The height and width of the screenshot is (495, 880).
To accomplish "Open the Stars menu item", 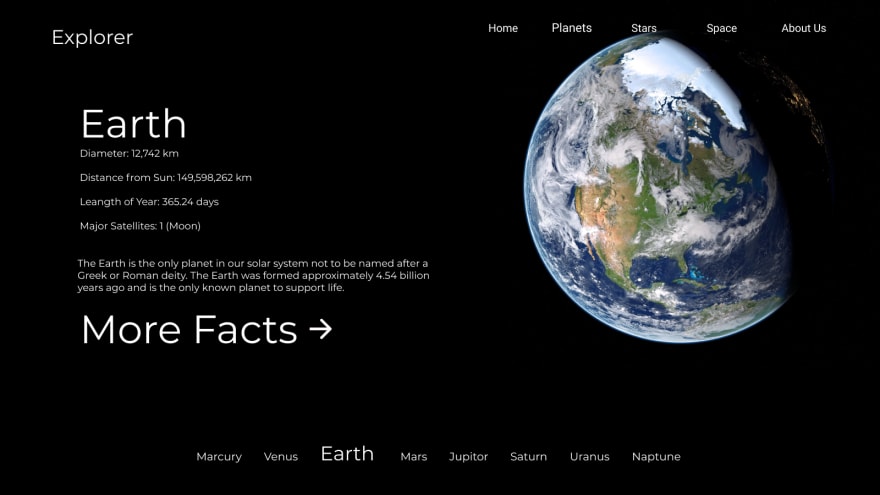I will click(643, 28).
